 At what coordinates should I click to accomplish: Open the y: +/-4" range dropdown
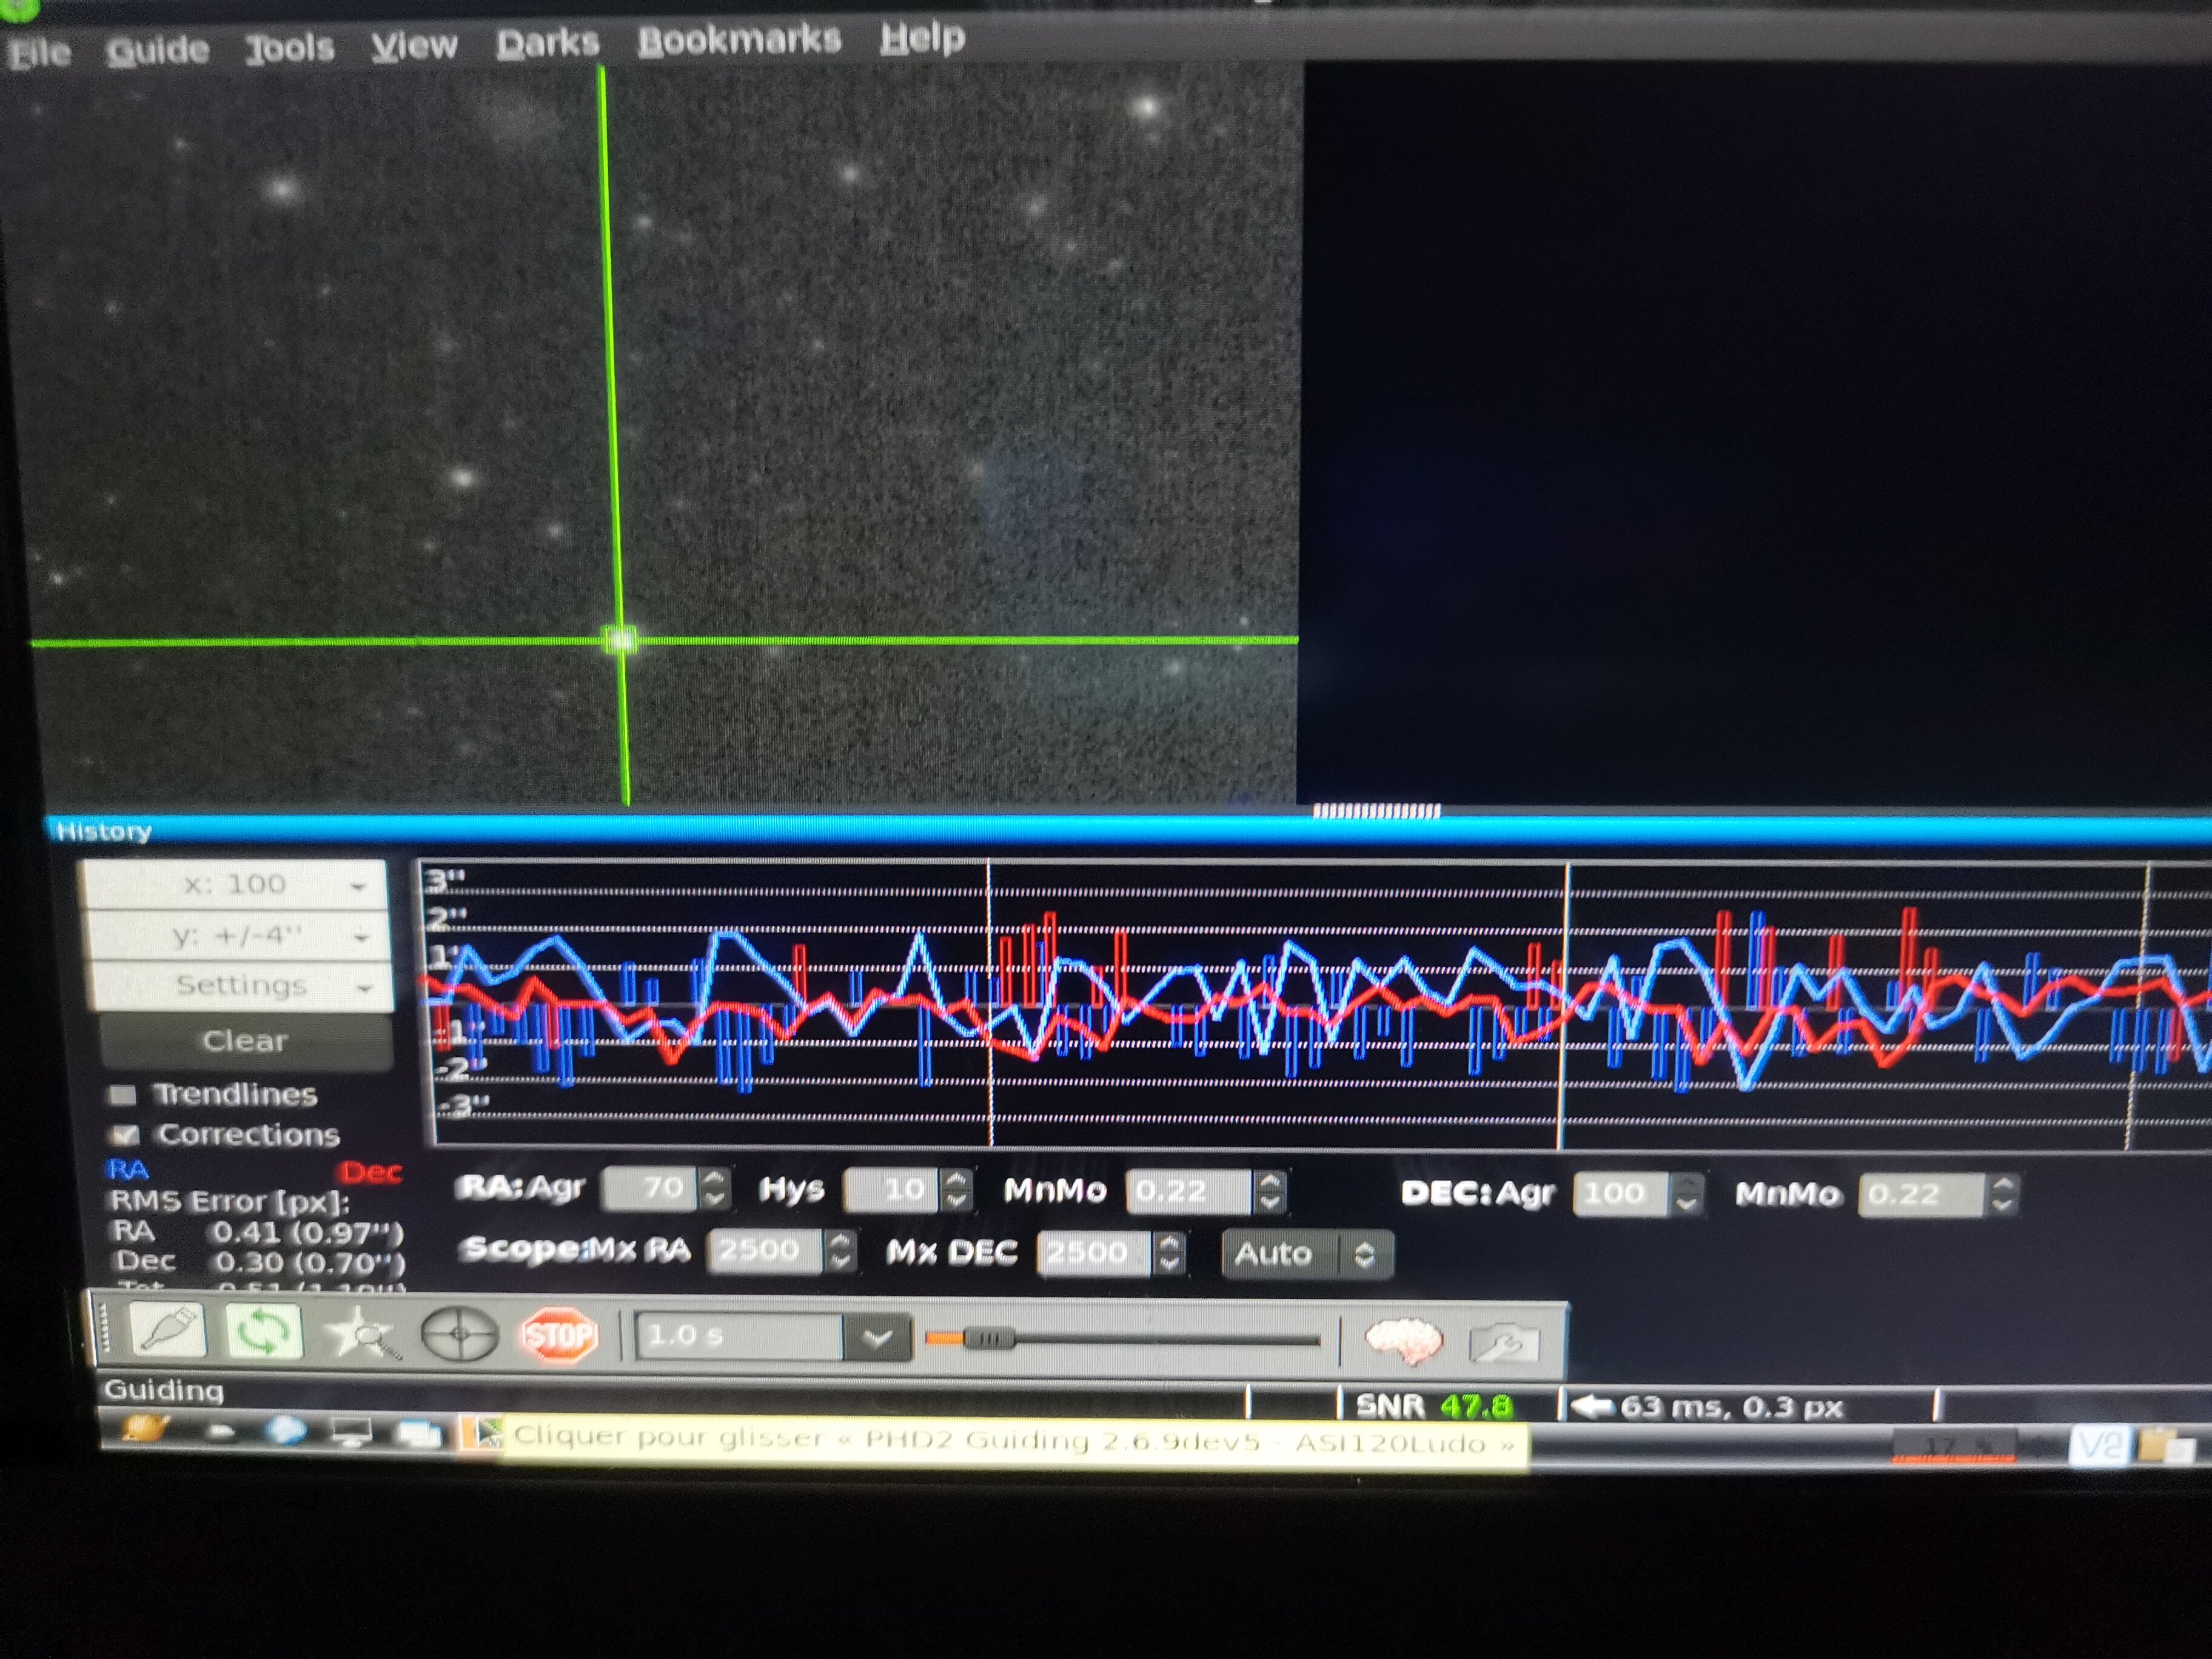tap(238, 936)
